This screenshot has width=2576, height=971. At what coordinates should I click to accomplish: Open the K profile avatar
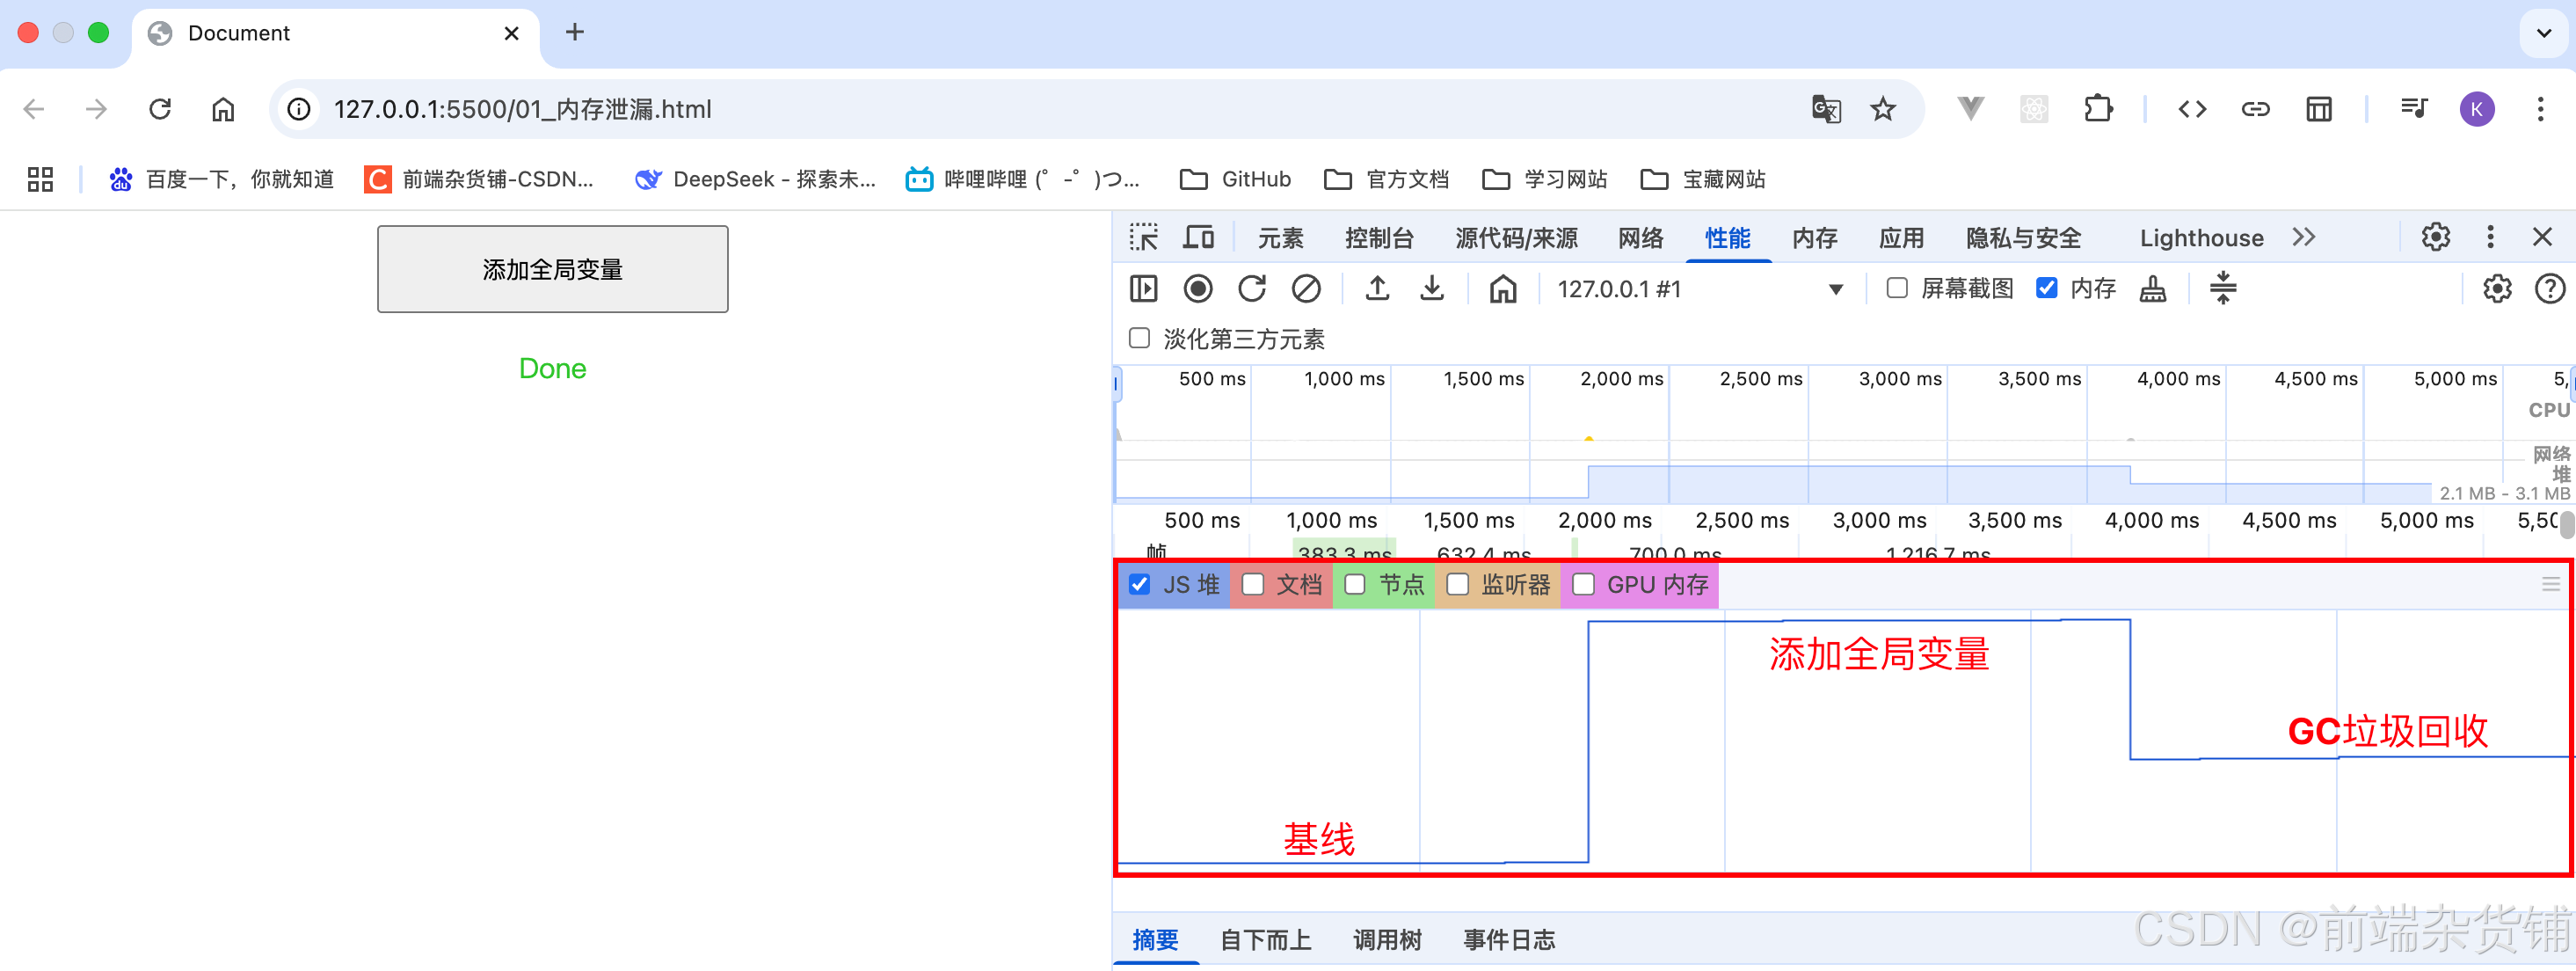2477,109
